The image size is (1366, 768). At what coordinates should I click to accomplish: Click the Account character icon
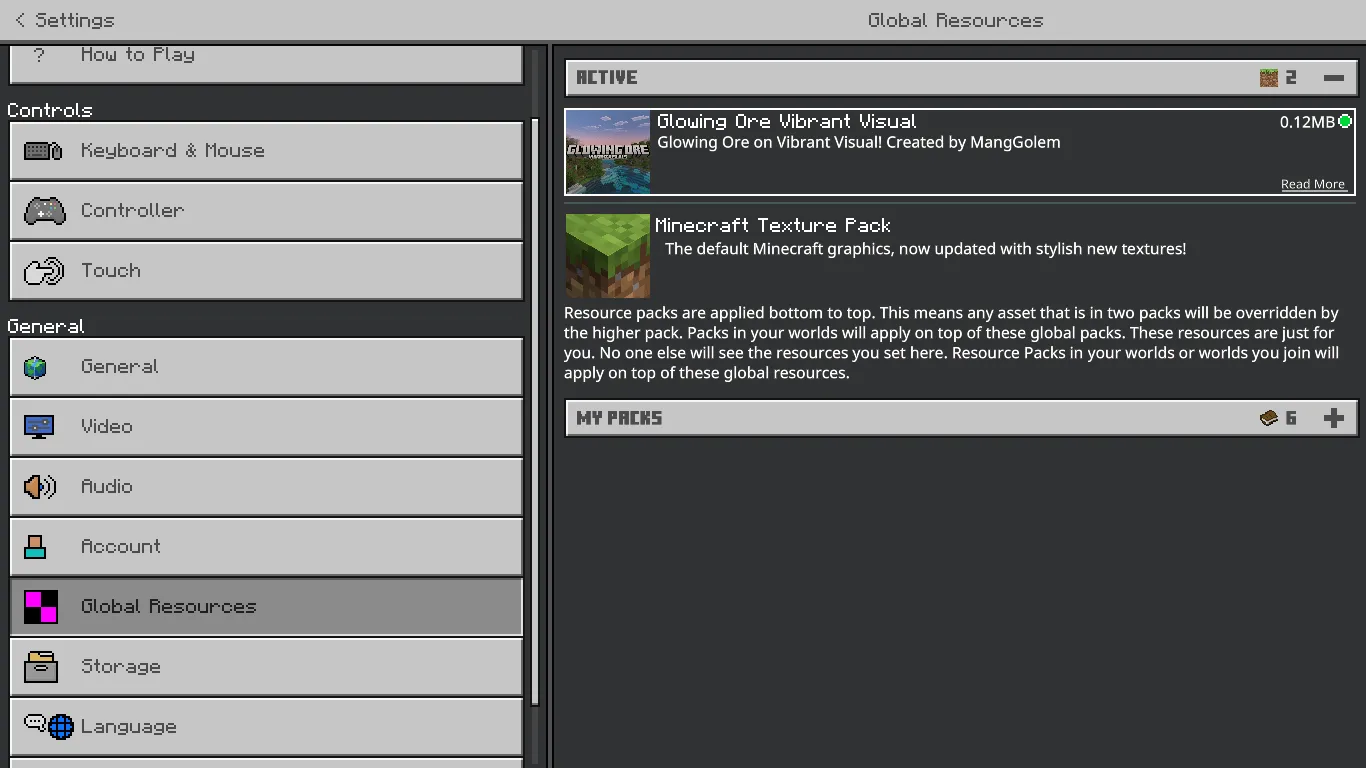click(35, 547)
